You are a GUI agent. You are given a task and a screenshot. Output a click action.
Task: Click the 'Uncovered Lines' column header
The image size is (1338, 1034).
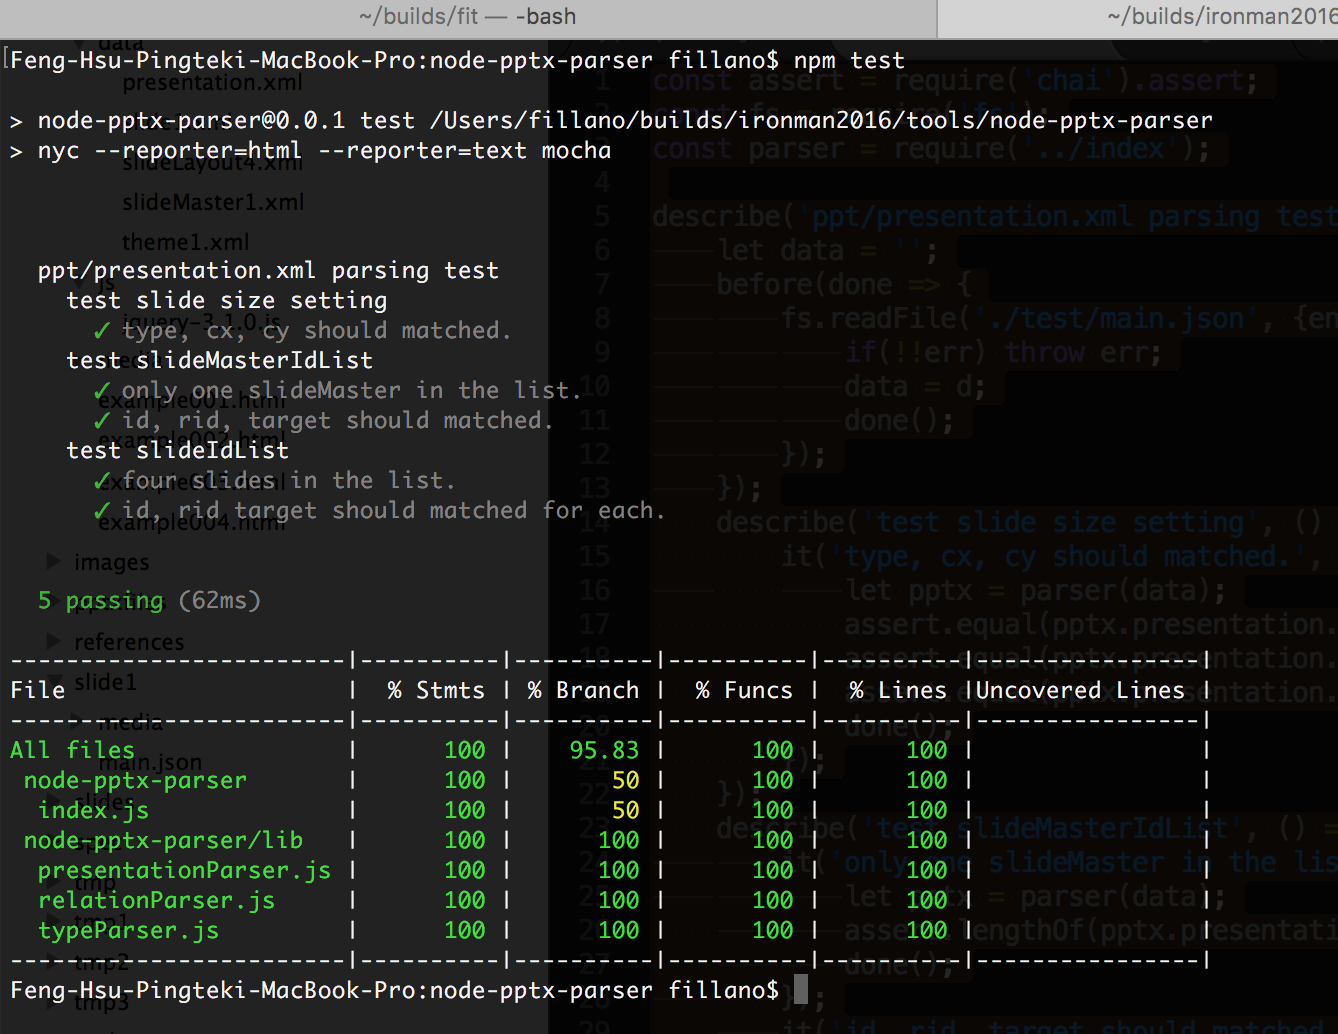pyautogui.click(x=1080, y=690)
